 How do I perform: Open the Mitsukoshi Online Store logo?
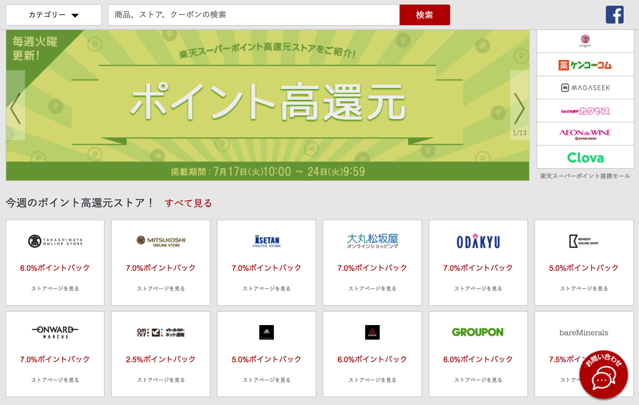click(161, 241)
